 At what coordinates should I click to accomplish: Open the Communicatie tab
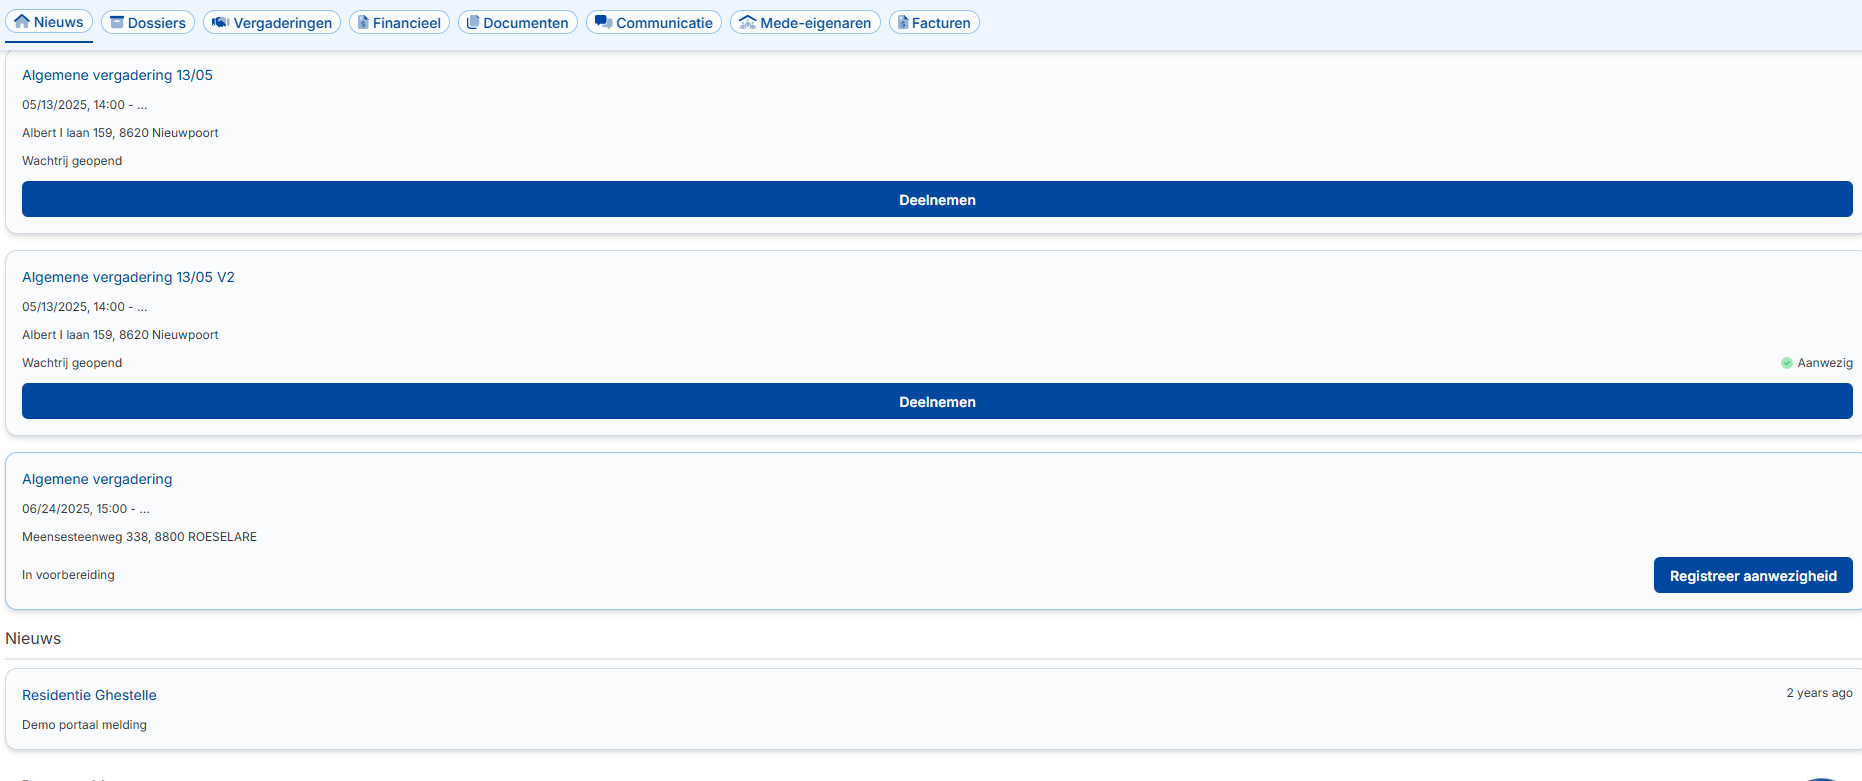click(x=654, y=22)
